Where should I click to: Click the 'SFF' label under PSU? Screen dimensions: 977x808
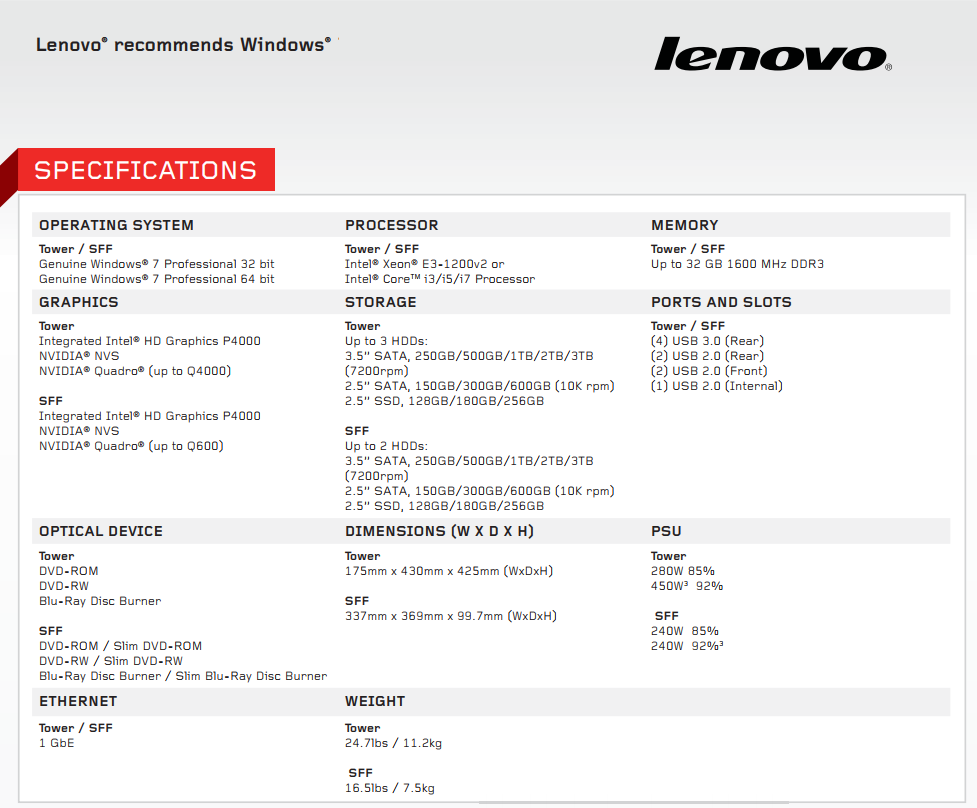click(666, 616)
